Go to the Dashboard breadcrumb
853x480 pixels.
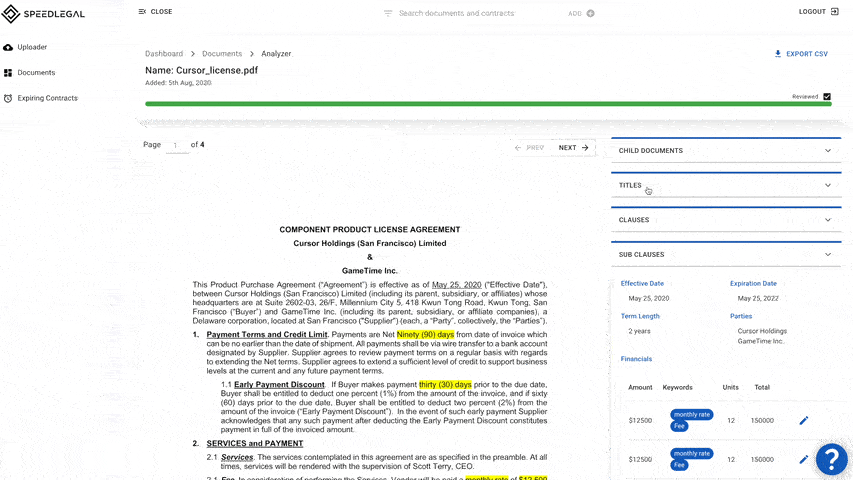point(164,53)
